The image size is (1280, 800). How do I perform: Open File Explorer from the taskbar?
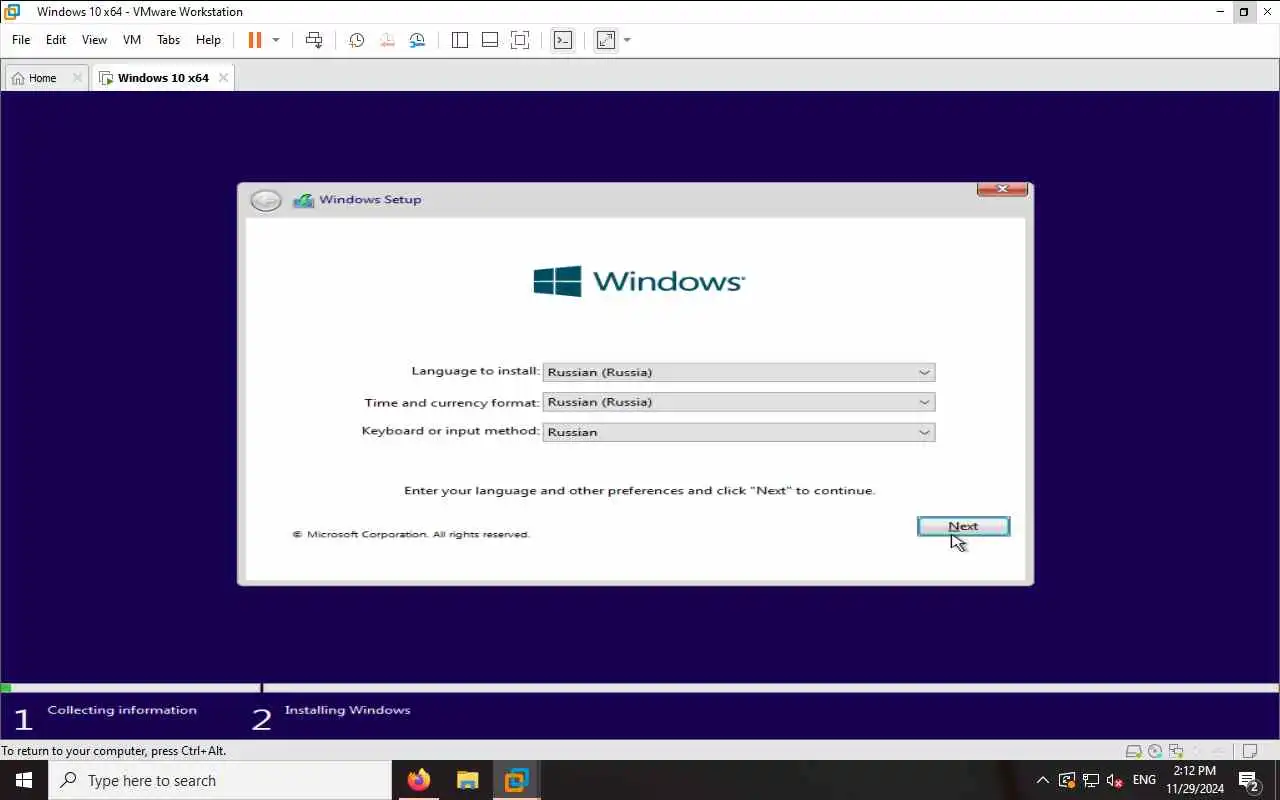(467, 780)
